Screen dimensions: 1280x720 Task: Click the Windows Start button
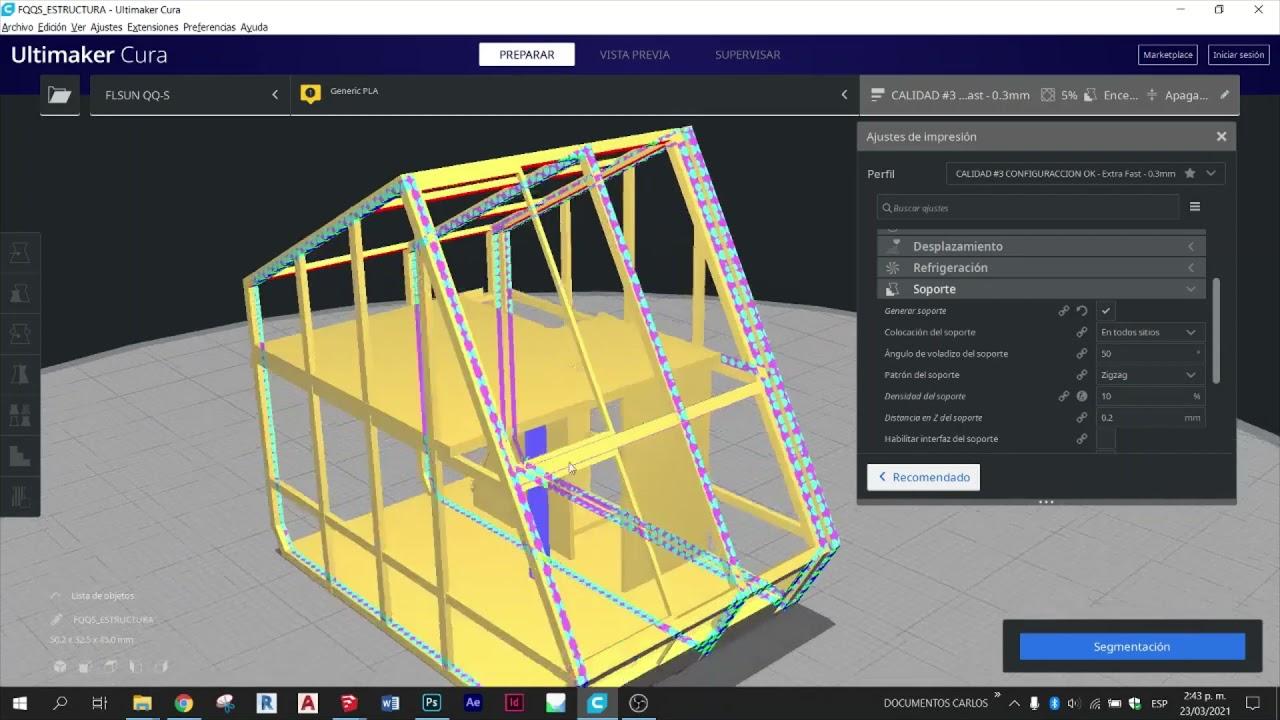19,703
